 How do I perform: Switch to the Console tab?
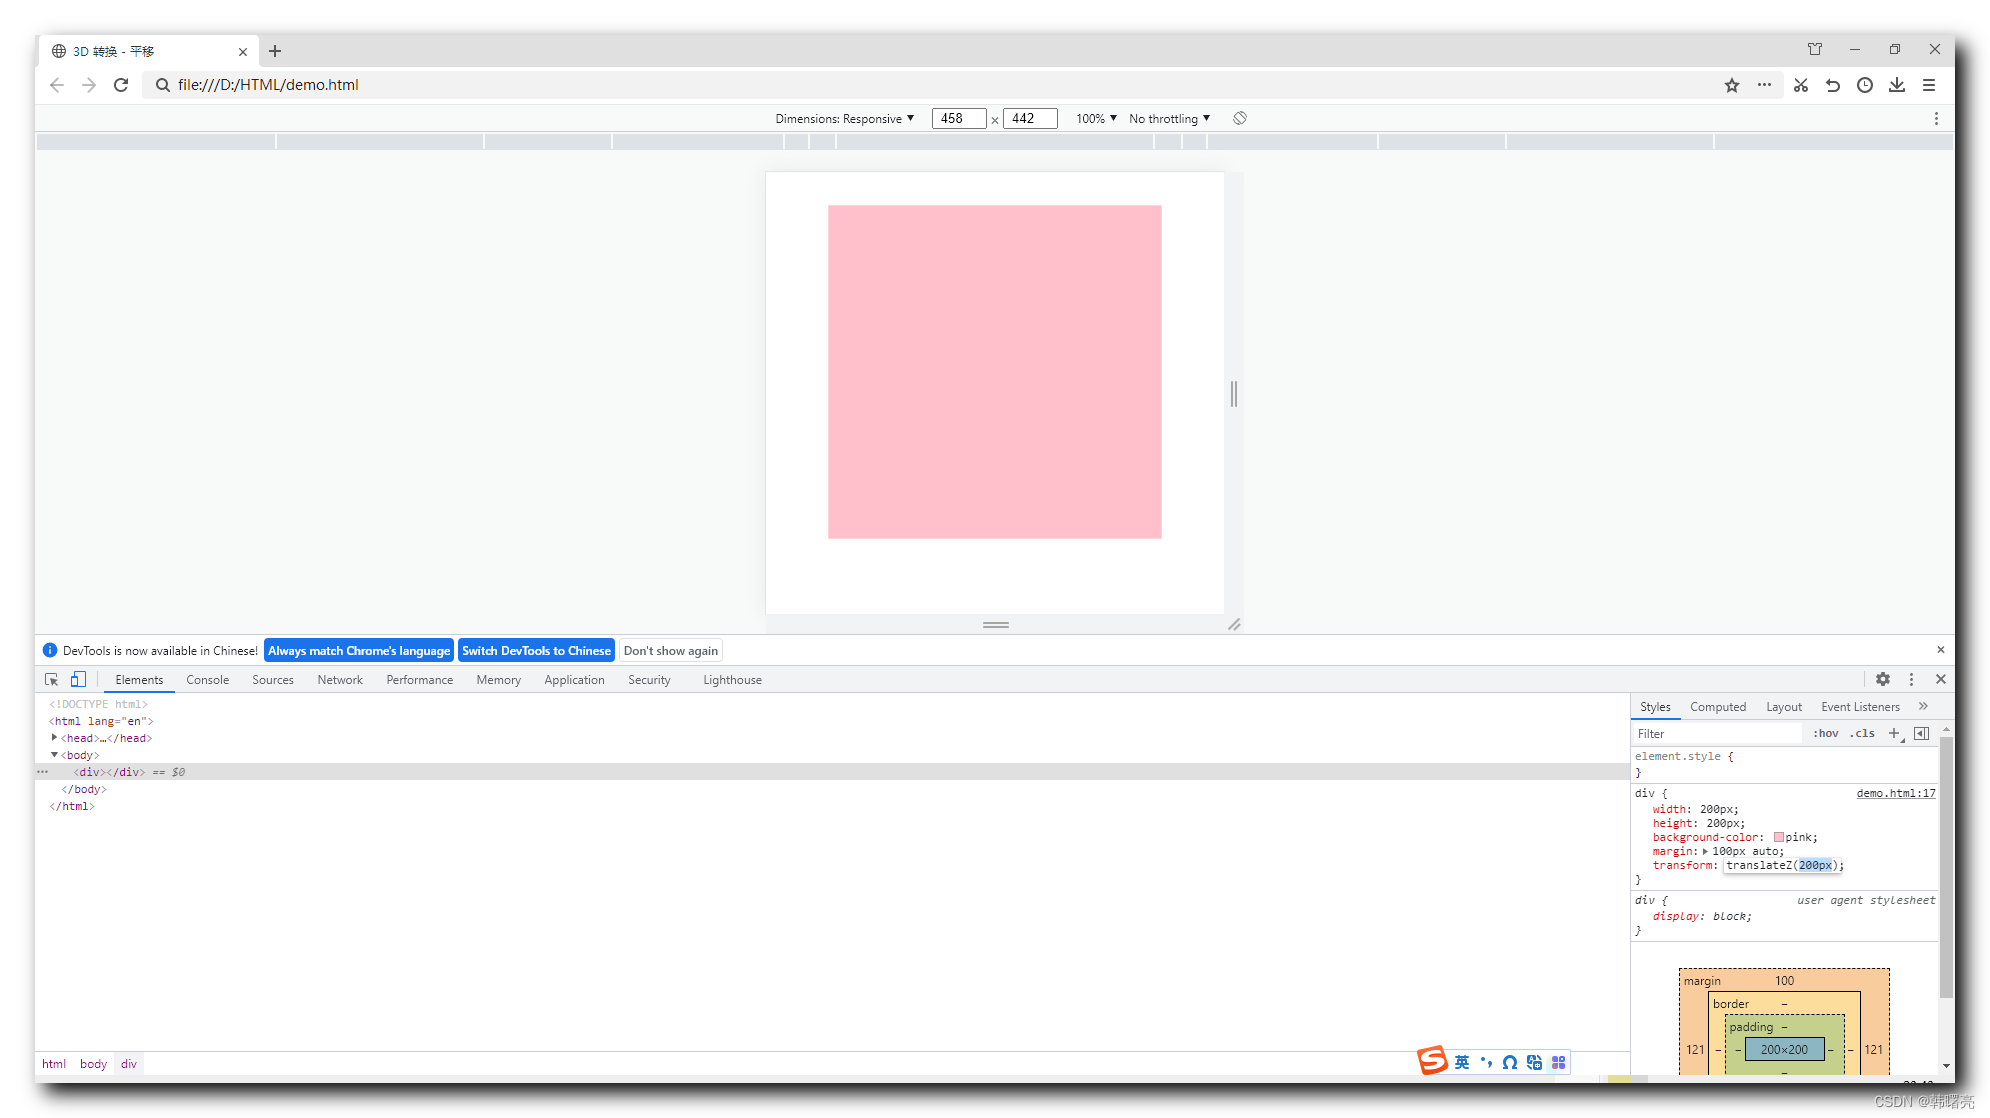(x=208, y=680)
